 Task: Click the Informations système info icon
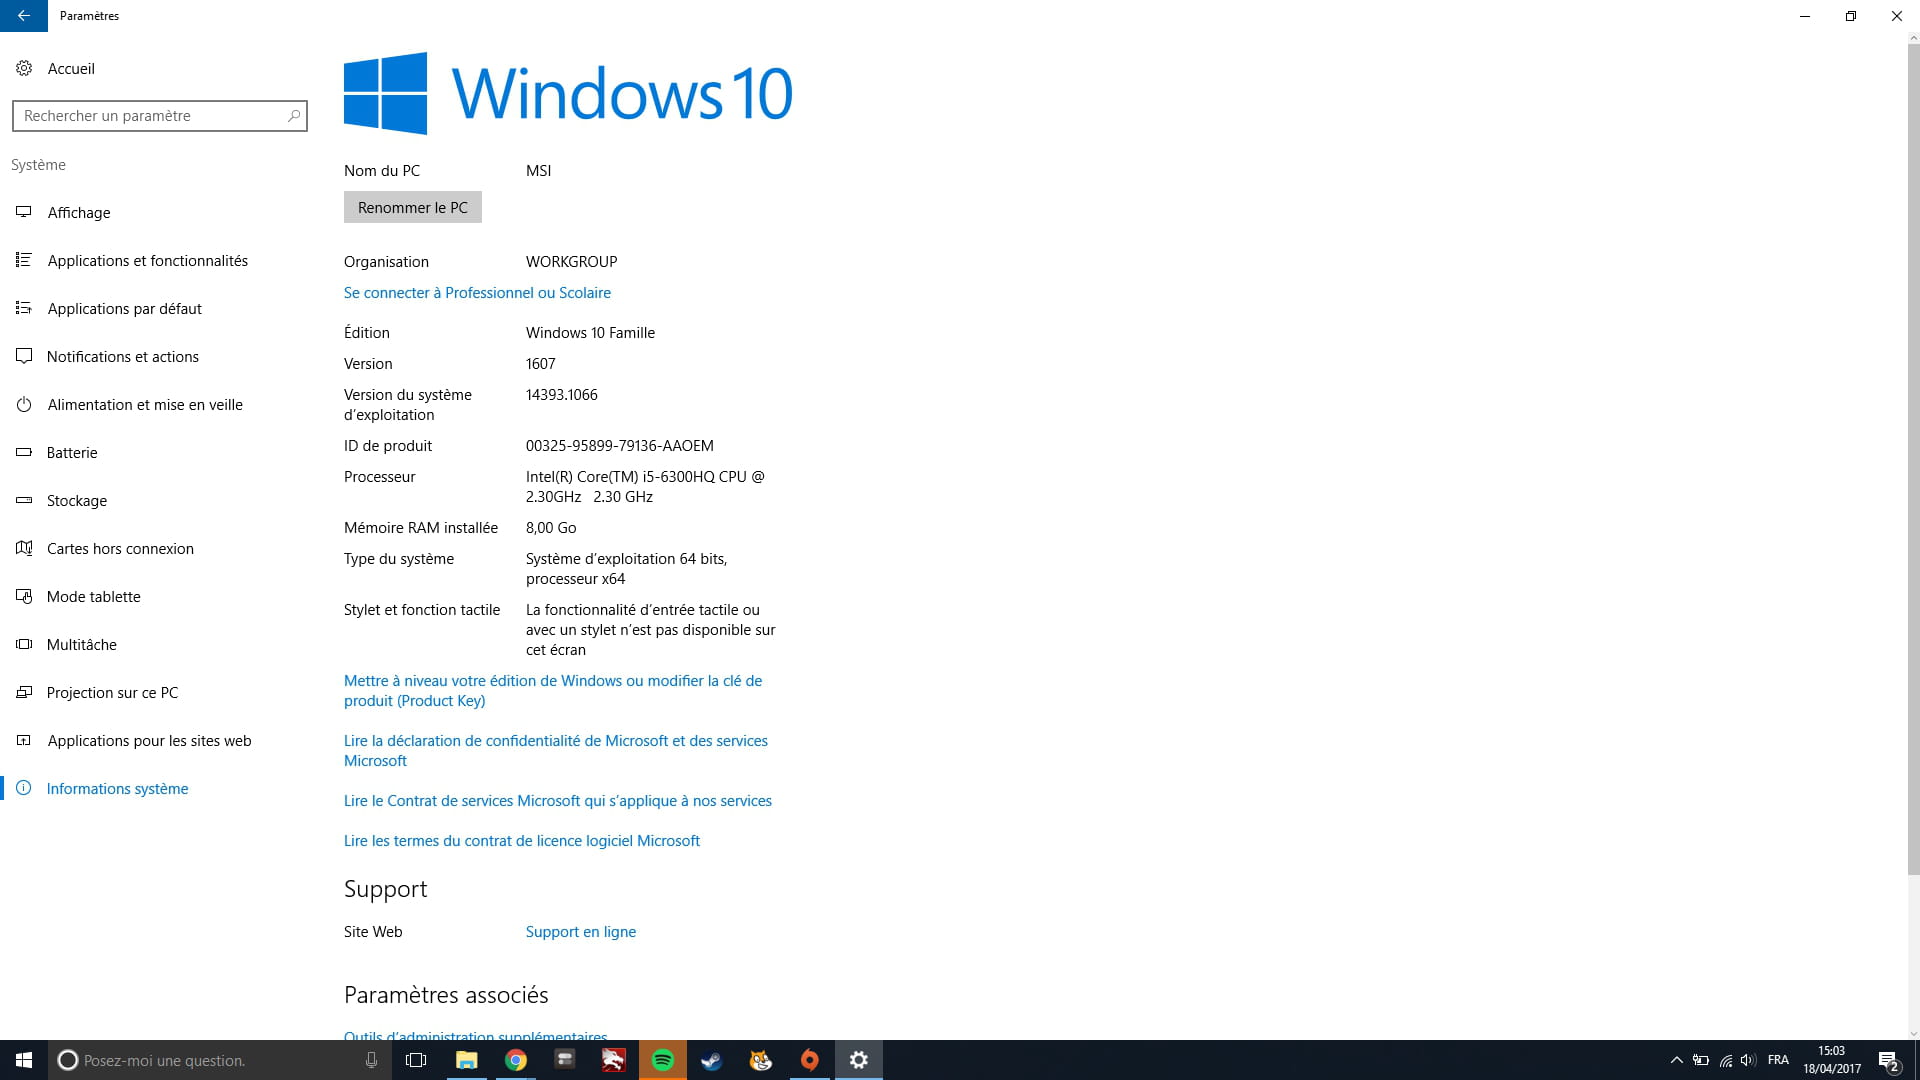click(x=24, y=788)
